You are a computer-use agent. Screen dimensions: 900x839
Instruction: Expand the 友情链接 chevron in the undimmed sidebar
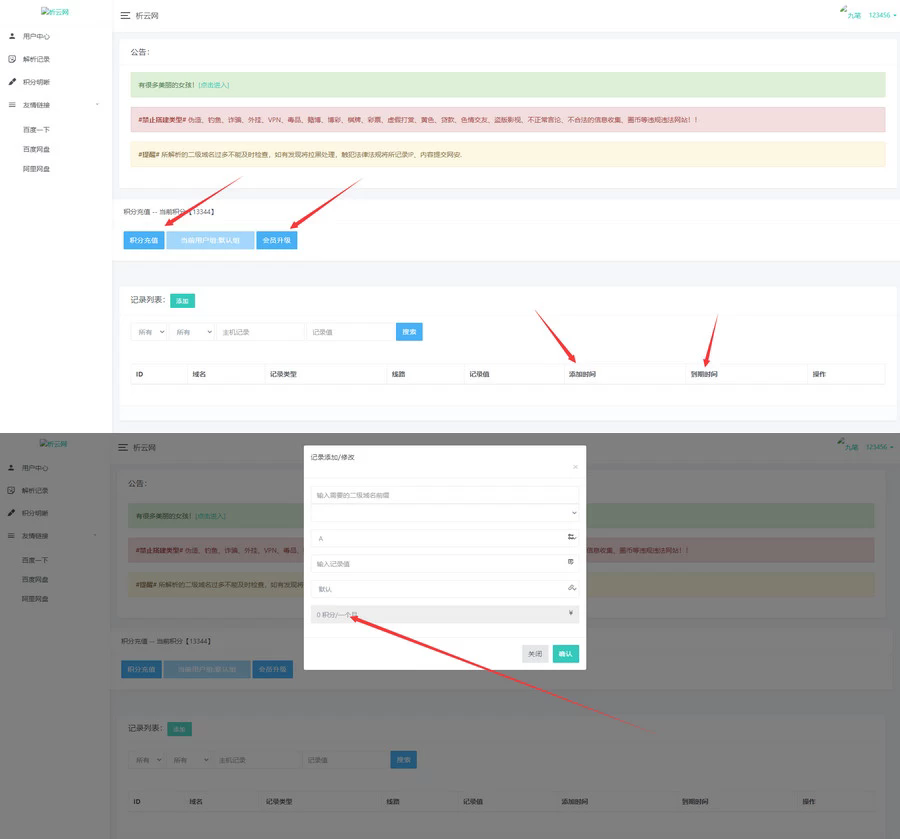97,105
